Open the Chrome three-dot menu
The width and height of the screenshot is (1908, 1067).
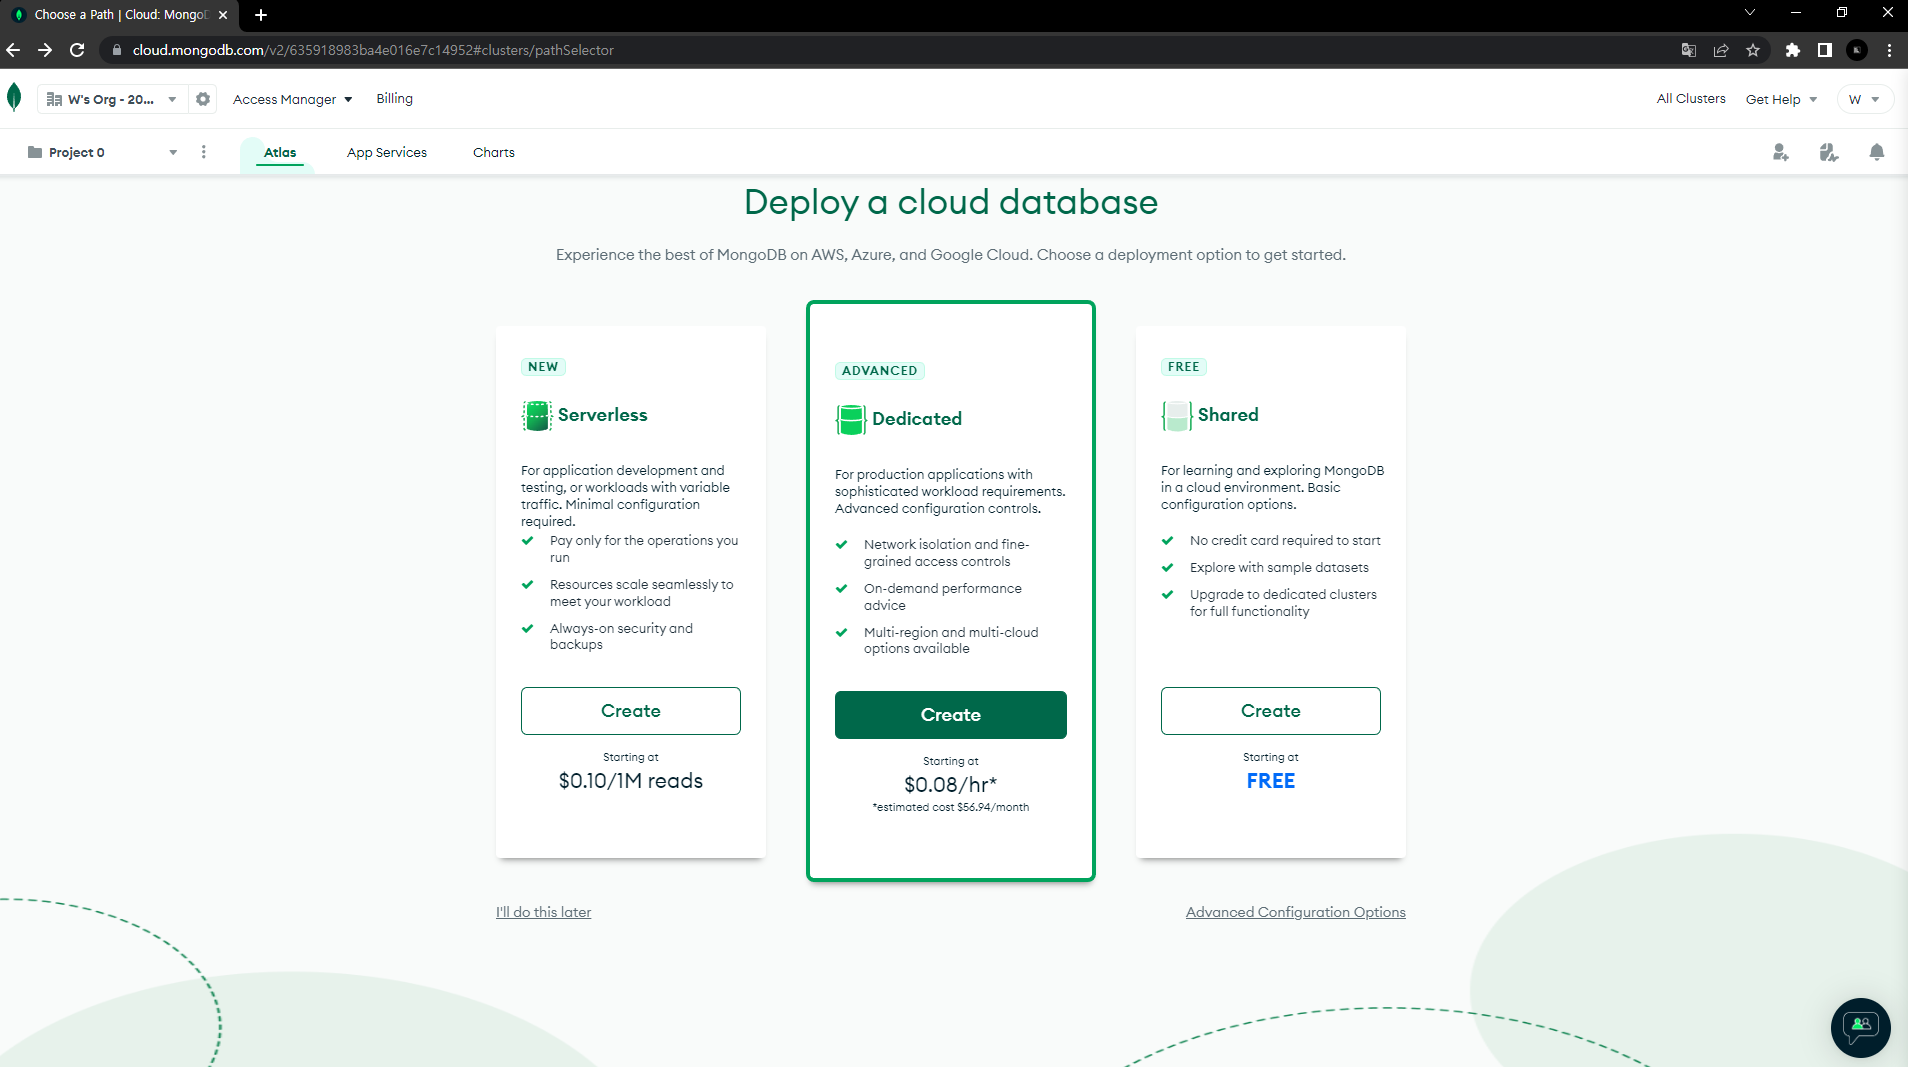point(1889,50)
